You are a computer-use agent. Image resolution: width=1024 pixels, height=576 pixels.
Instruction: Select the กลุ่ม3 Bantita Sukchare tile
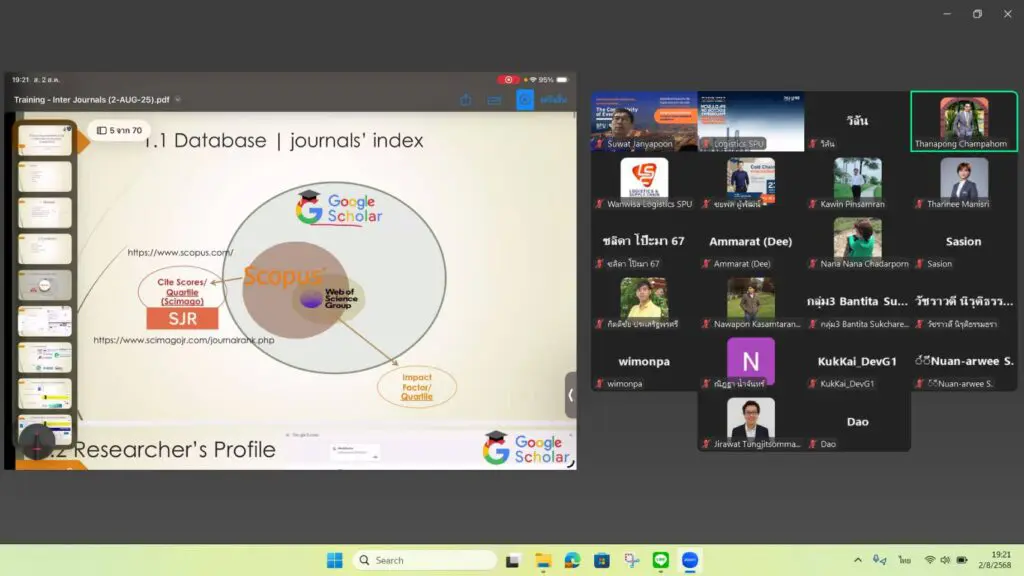tap(857, 302)
